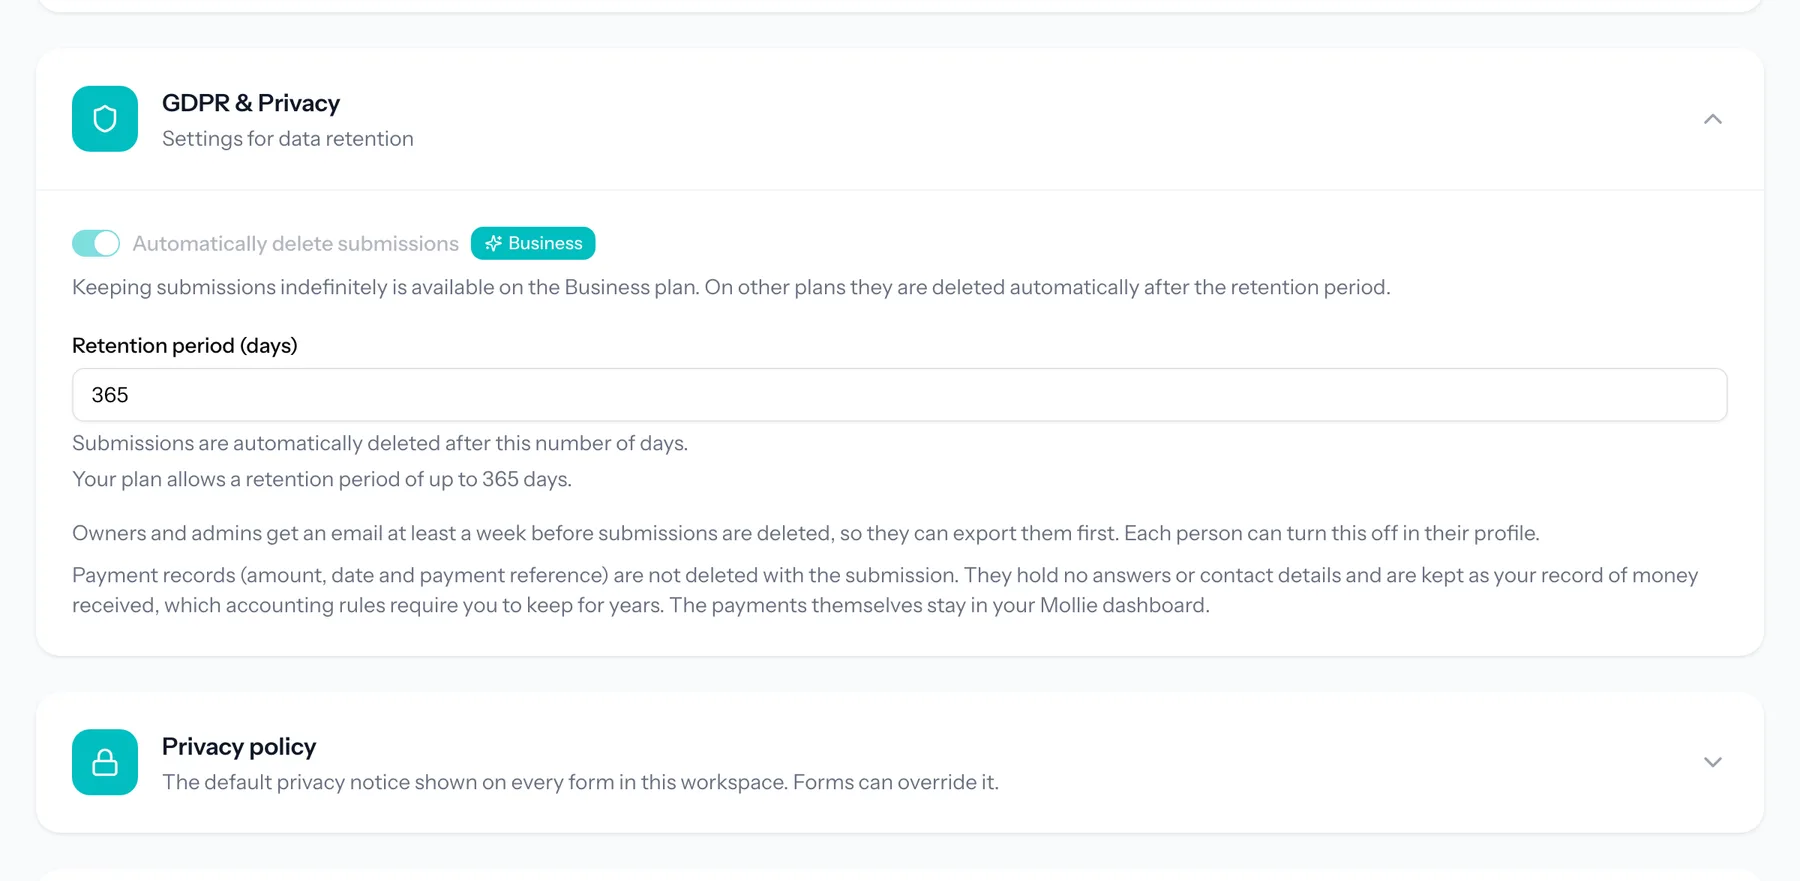Toggle the Automatically delete submissions switch
Screen dimensions: 1800x881
[96, 243]
